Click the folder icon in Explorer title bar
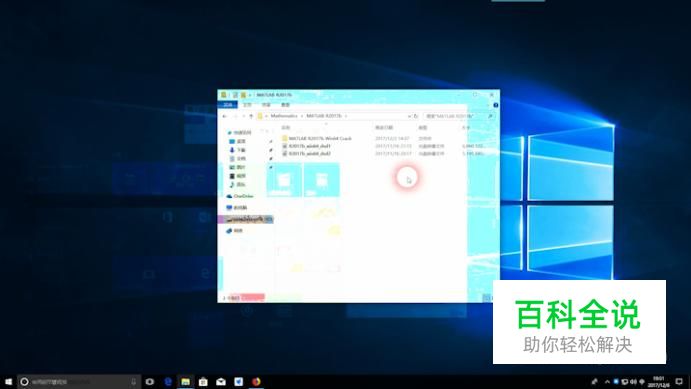The width and height of the screenshot is (691, 389). click(224, 95)
